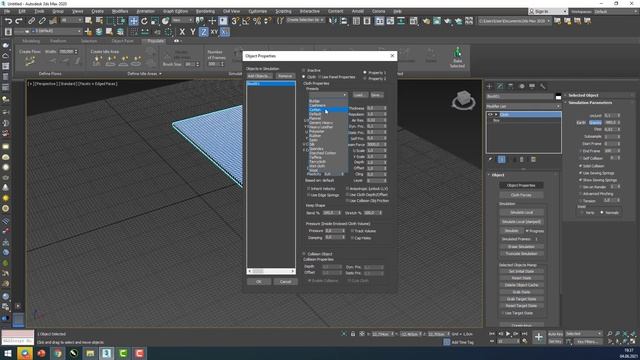The image size is (640, 360).
Task: Open the Display panel icon
Action: (532, 86)
